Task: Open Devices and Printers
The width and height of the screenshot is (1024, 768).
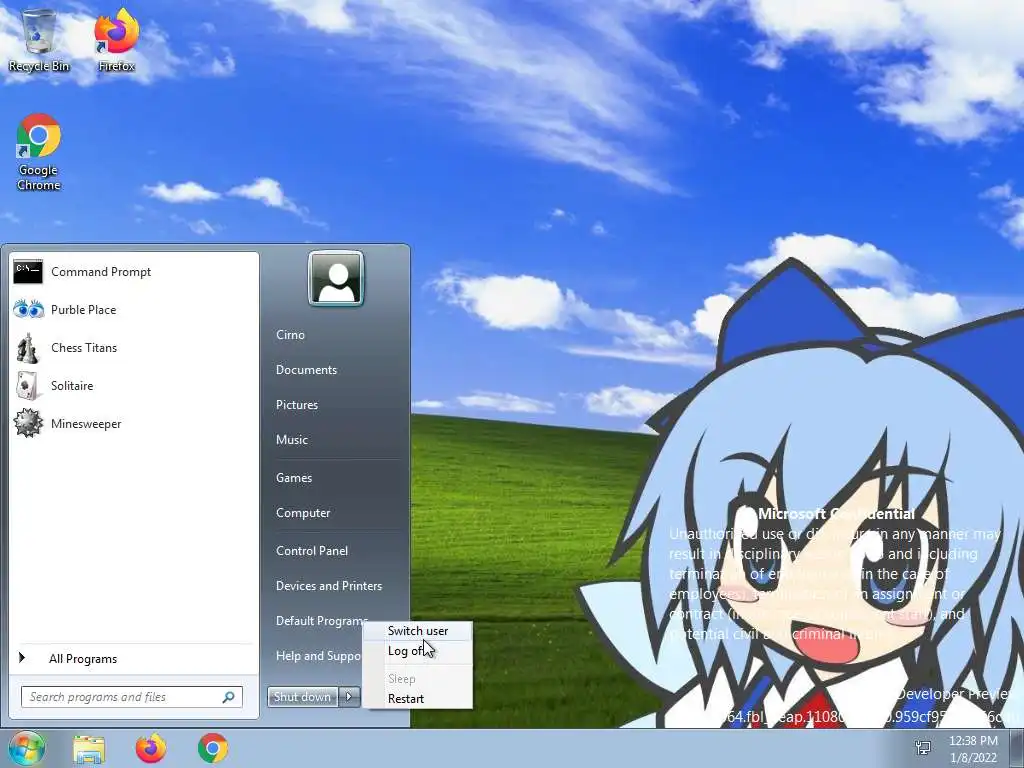Action: tap(329, 586)
